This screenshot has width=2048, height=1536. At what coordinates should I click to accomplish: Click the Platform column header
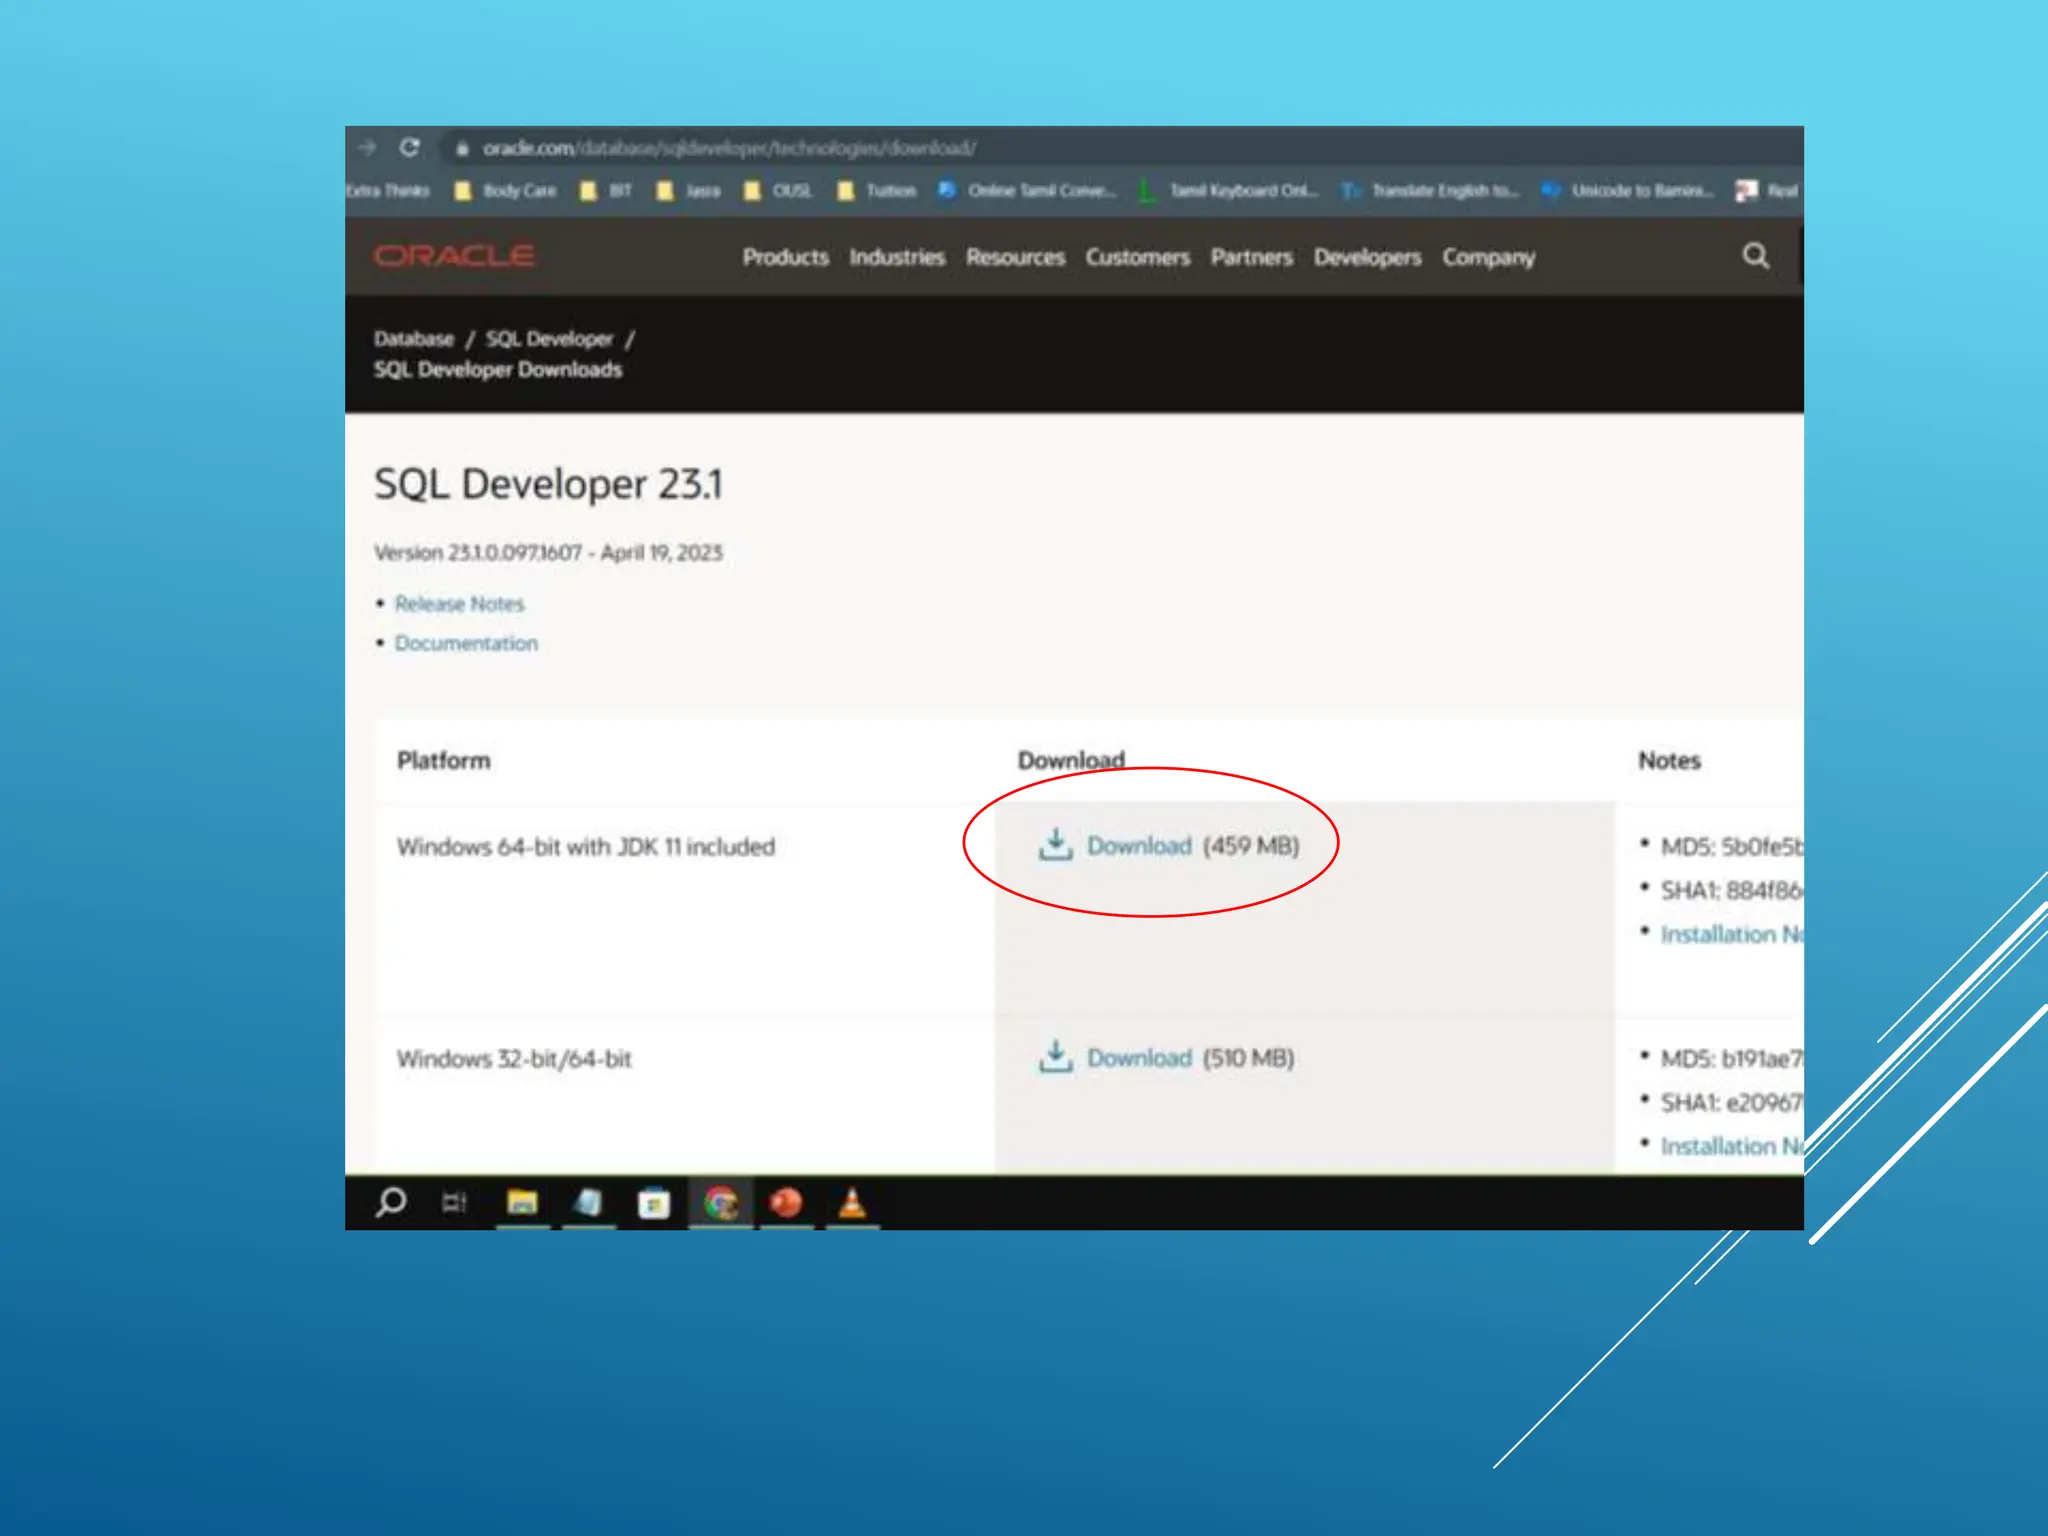point(444,761)
